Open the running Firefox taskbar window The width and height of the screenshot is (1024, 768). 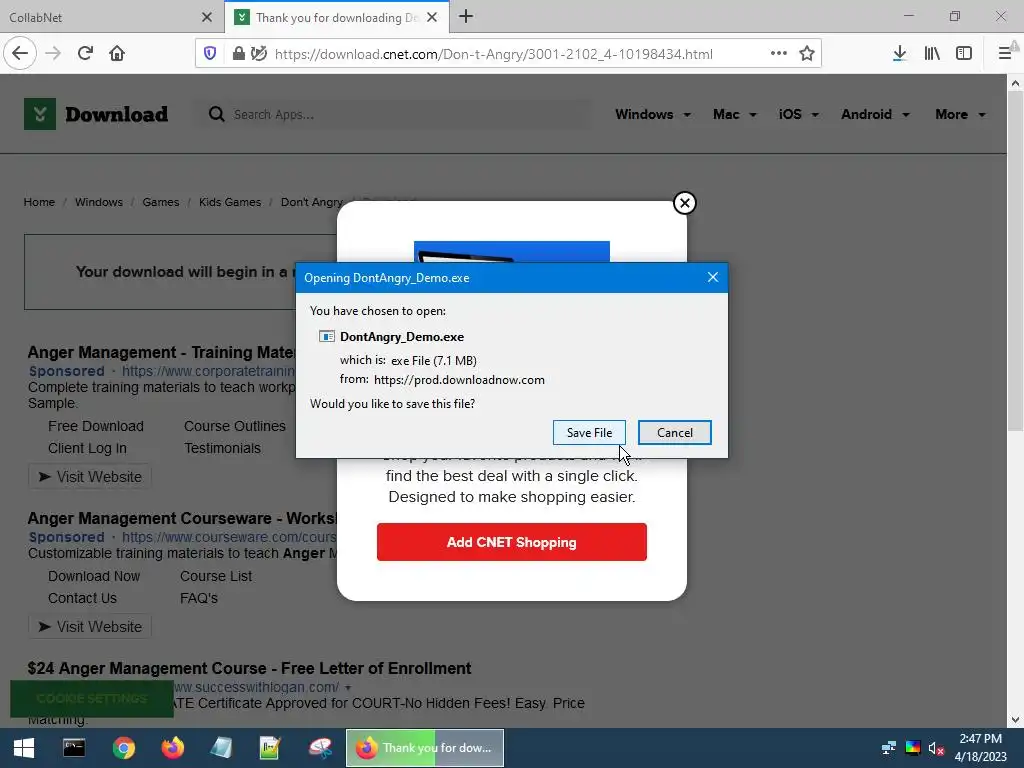tap(424, 748)
